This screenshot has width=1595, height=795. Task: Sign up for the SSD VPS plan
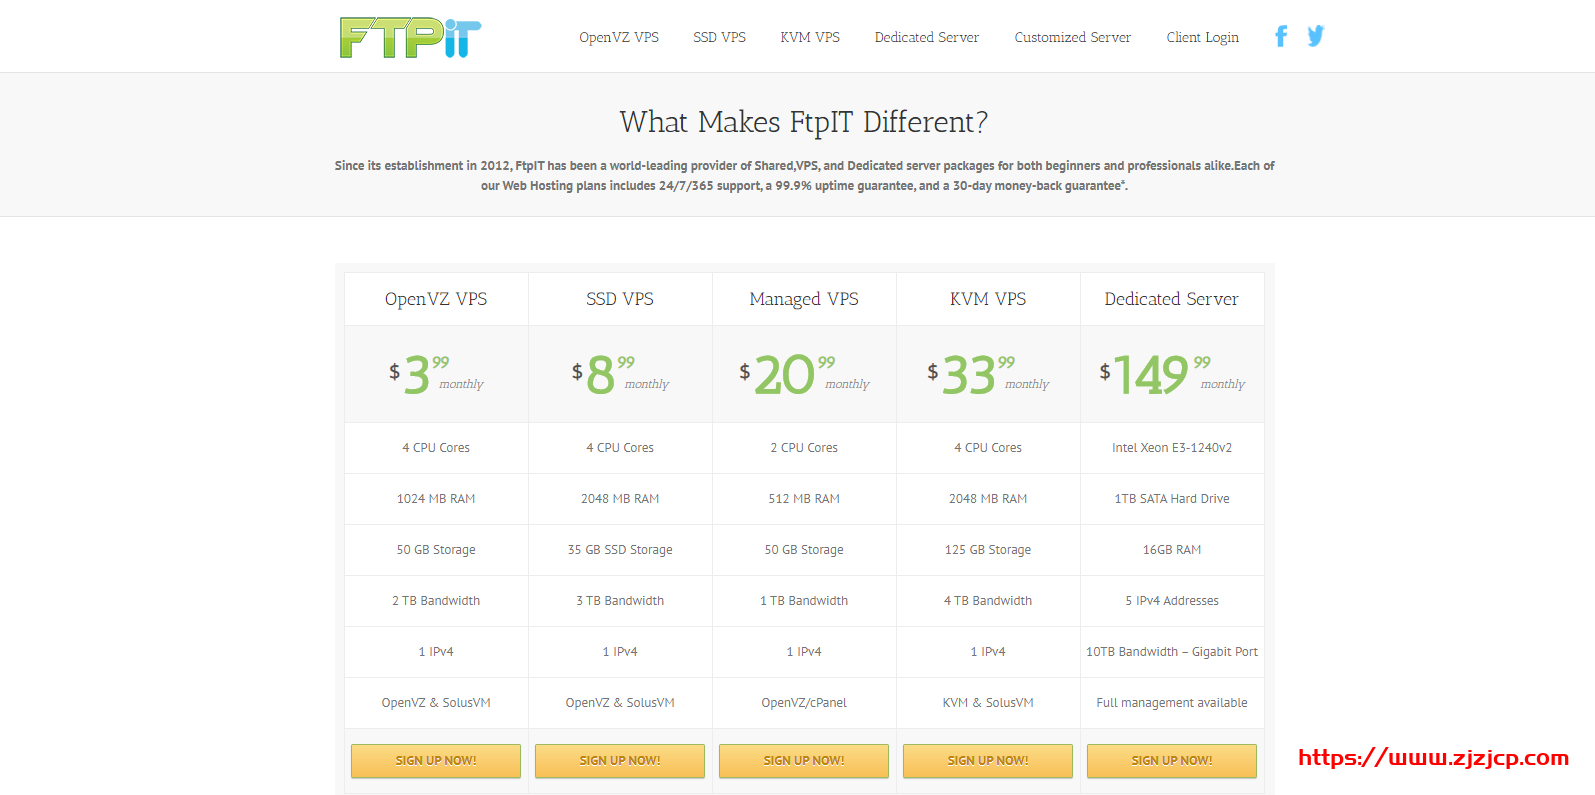tap(620, 761)
